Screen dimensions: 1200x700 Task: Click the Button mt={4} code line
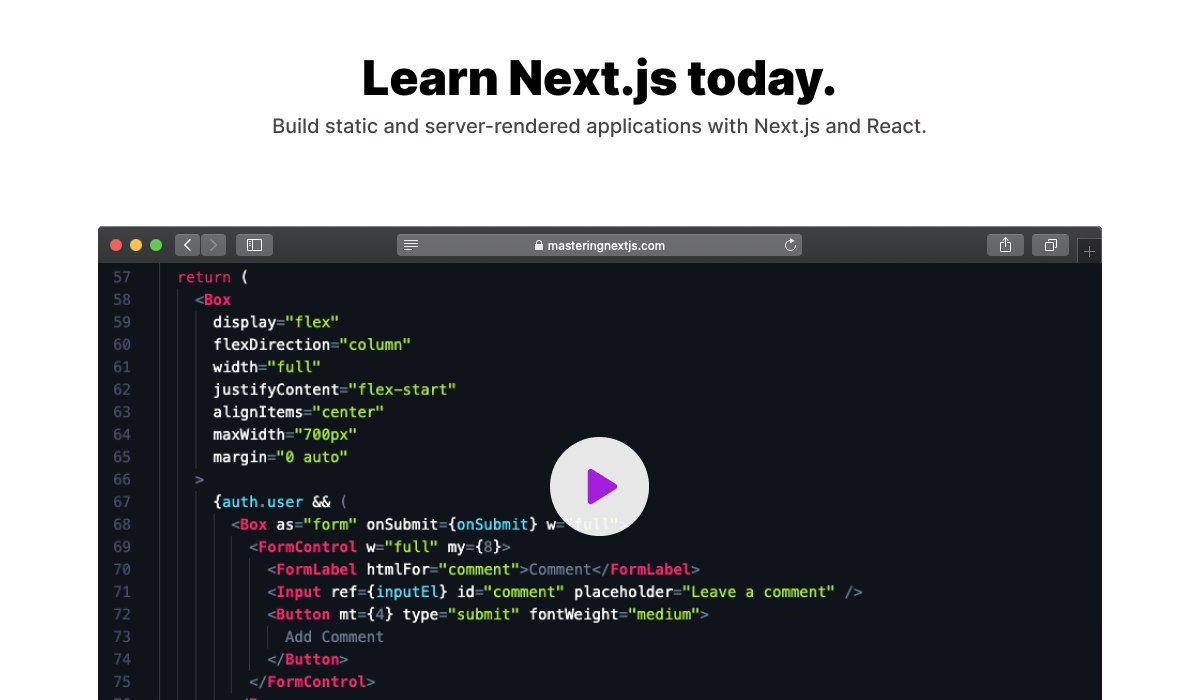(x=488, y=614)
